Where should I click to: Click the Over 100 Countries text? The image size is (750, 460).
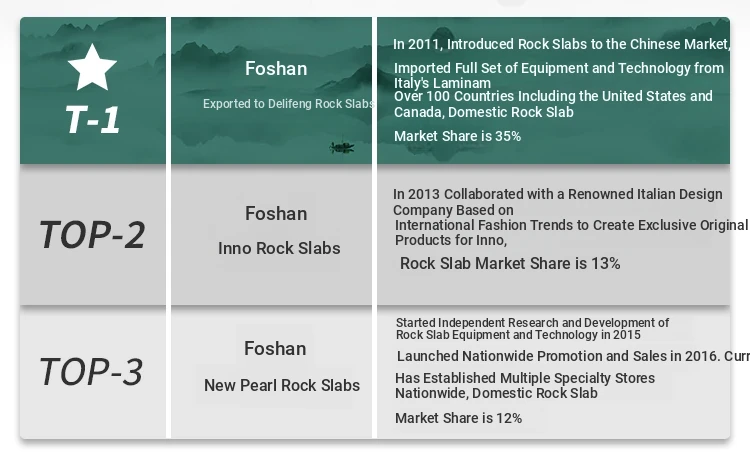coord(553,104)
